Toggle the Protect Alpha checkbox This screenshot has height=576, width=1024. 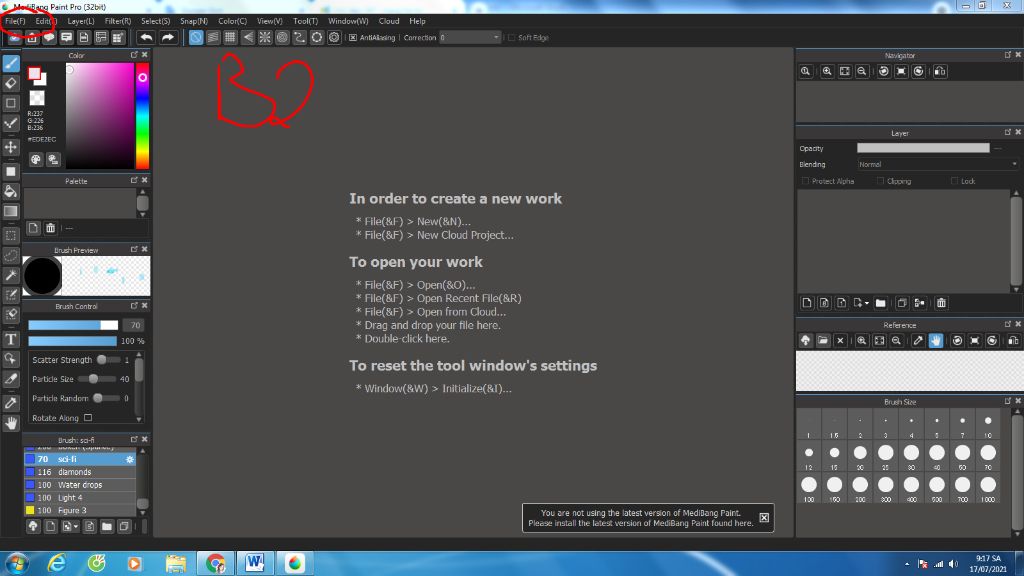coord(805,181)
